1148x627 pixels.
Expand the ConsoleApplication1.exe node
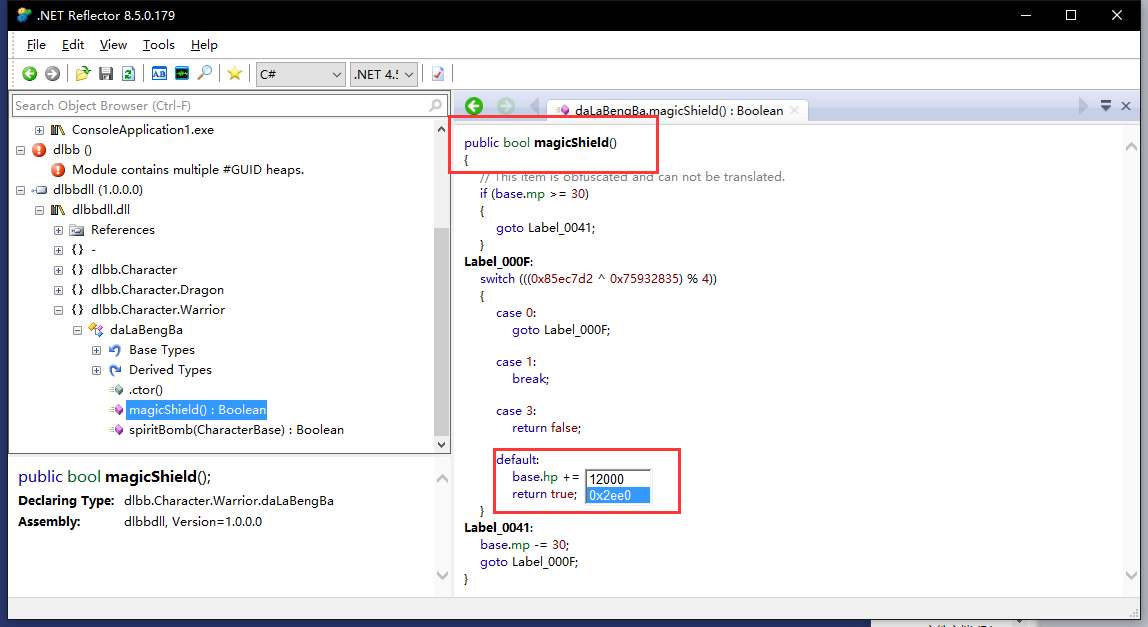(40, 130)
